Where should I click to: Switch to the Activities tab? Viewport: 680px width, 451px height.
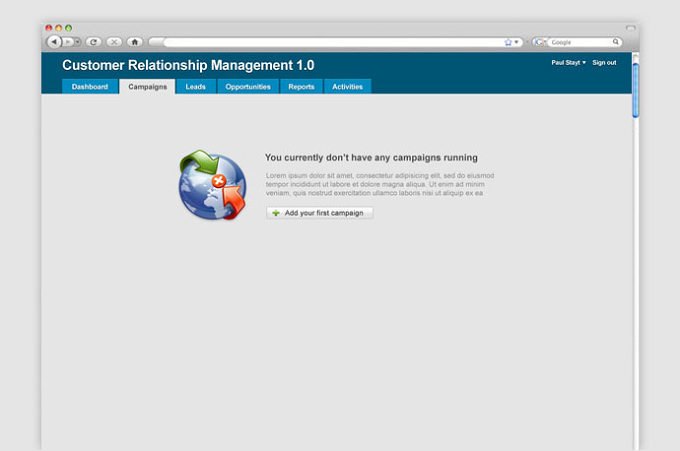click(347, 86)
